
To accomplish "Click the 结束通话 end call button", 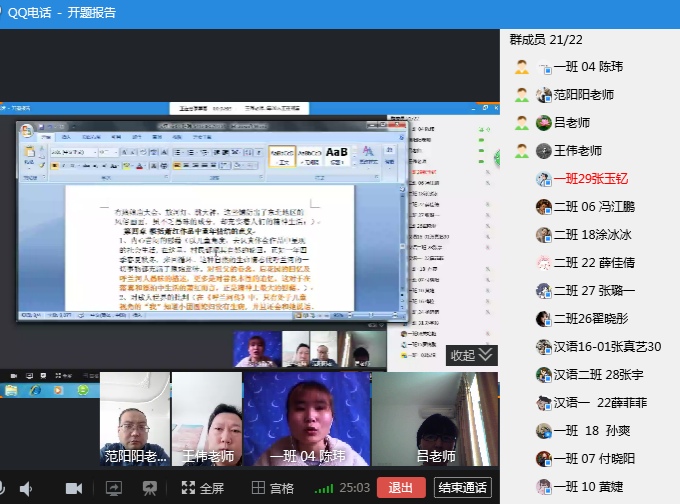I will (462, 488).
